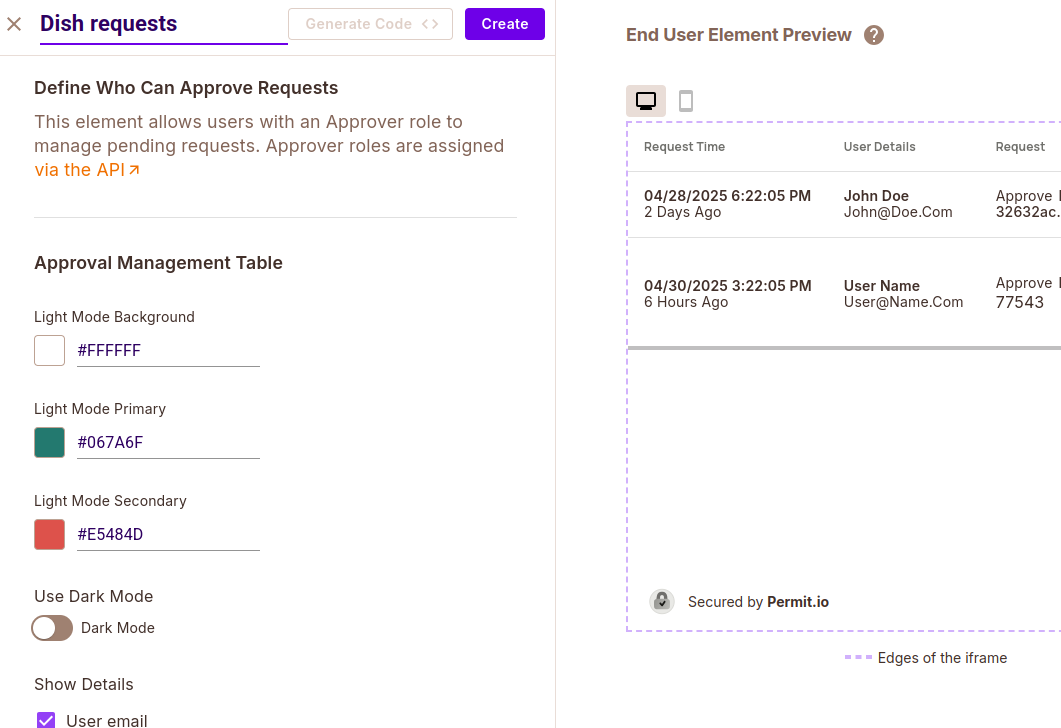Screen dimensions: 1061x728
Task: Switch the preview to mobile view
Action: 685,100
